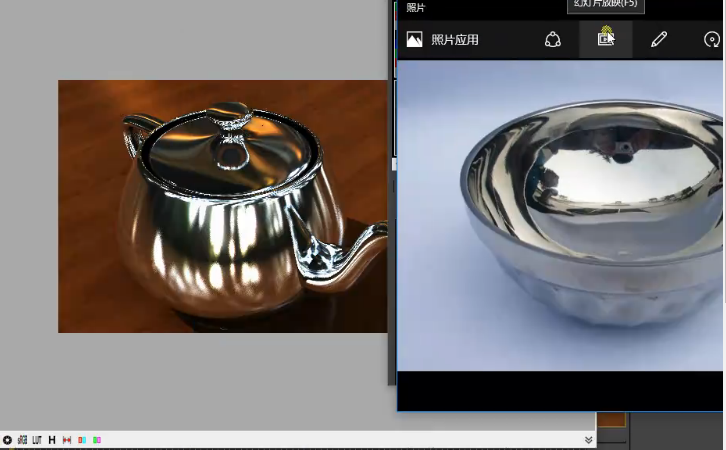Click the 照片 window title text
The image size is (726, 450).
click(415, 7)
